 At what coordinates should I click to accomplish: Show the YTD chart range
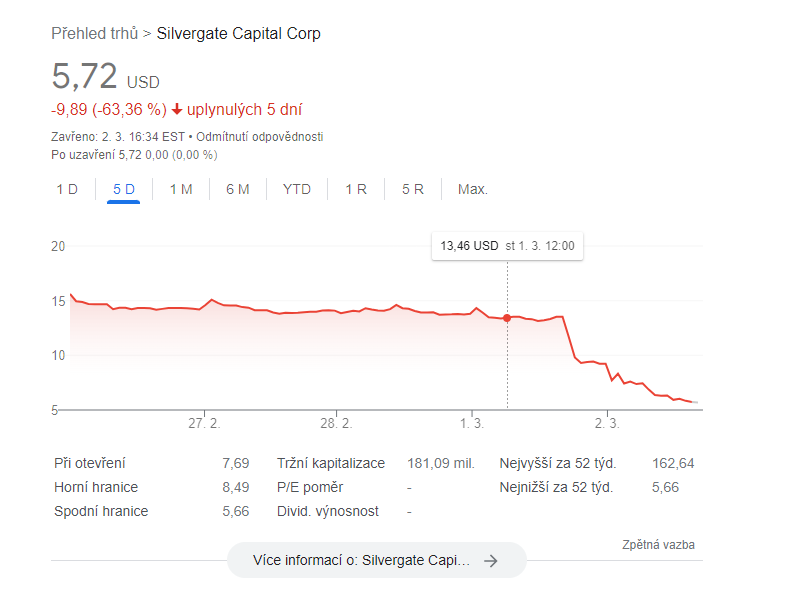(x=297, y=189)
